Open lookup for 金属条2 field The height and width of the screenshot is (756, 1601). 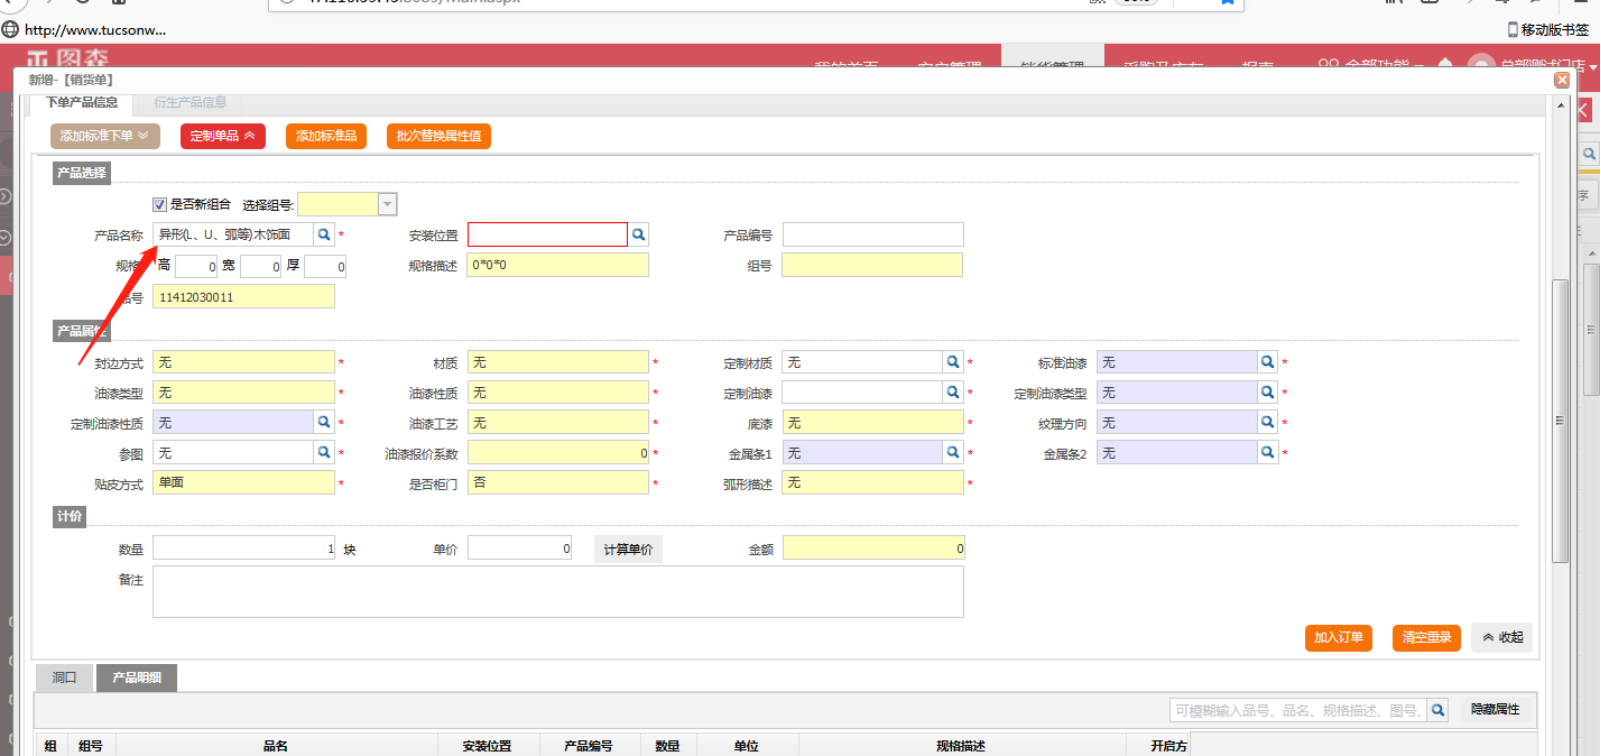coord(1267,453)
